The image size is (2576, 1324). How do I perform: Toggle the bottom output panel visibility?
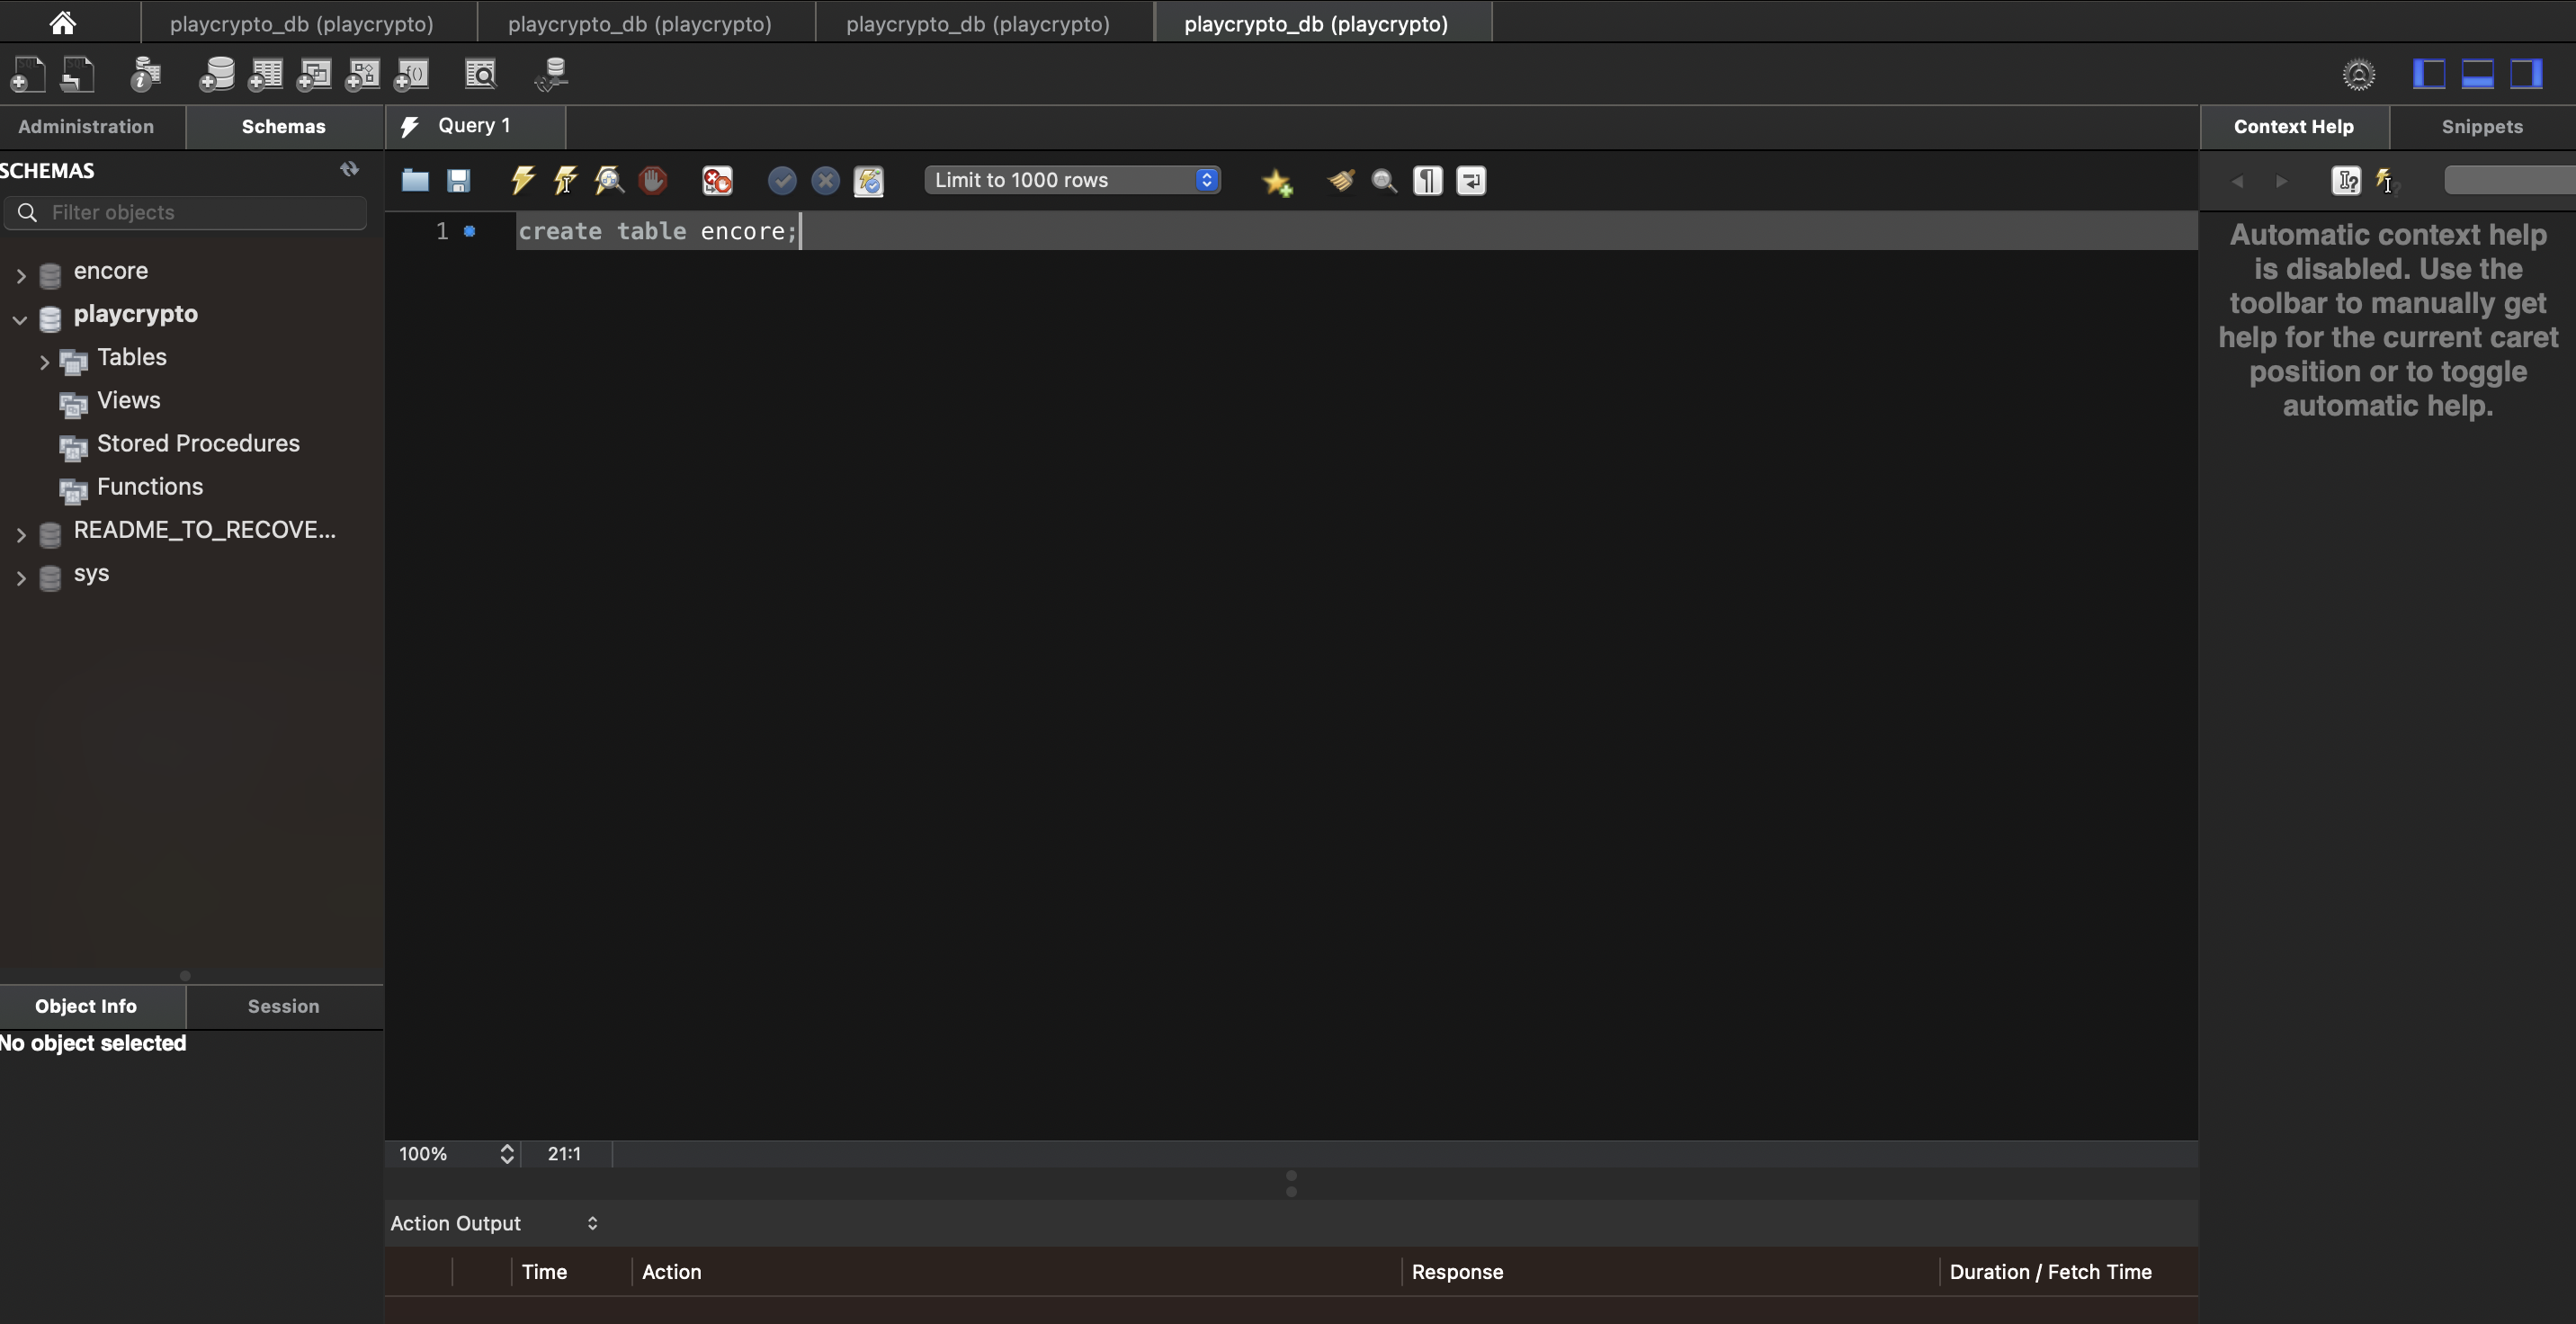pos(2477,74)
